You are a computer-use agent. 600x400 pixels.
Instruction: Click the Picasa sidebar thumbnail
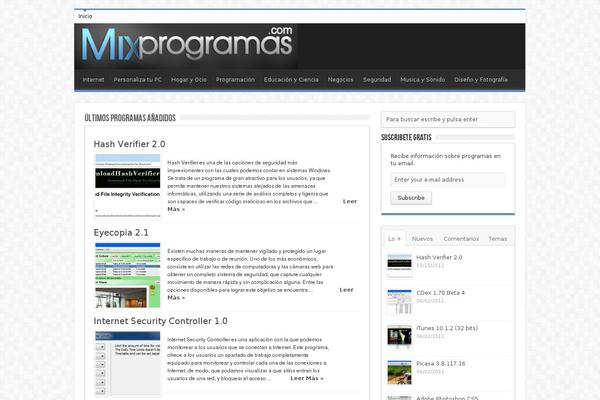399,372
